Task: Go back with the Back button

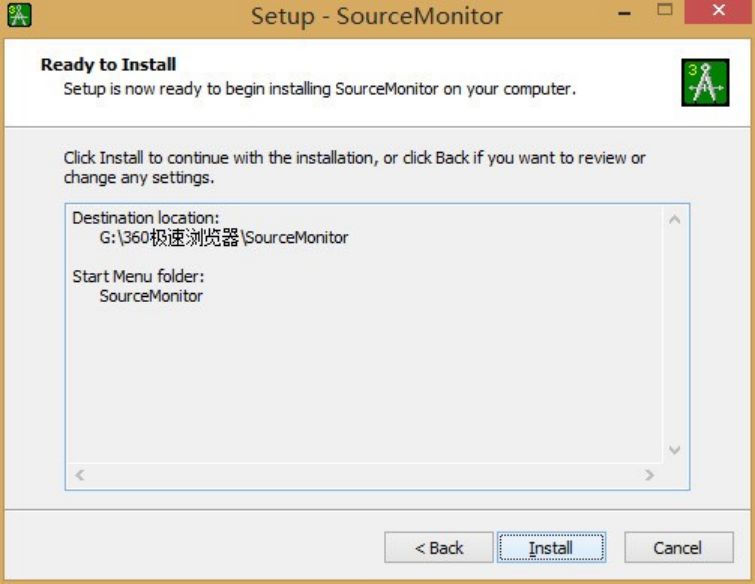Action: coord(439,548)
